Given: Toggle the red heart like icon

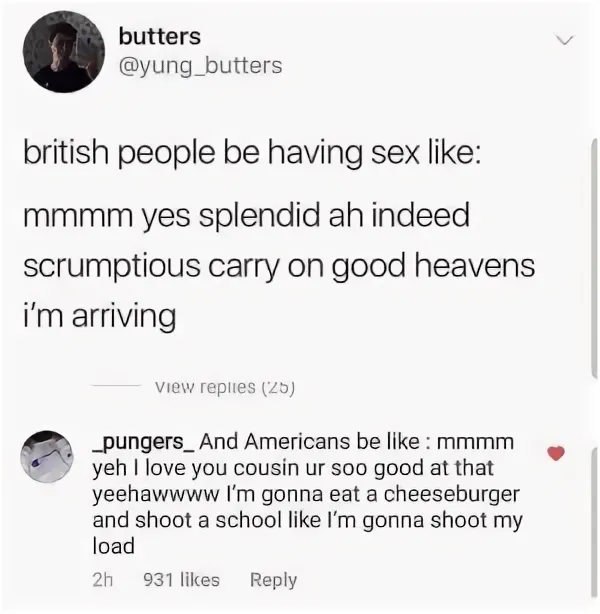Looking at the screenshot, I should pyautogui.click(x=555, y=453).
